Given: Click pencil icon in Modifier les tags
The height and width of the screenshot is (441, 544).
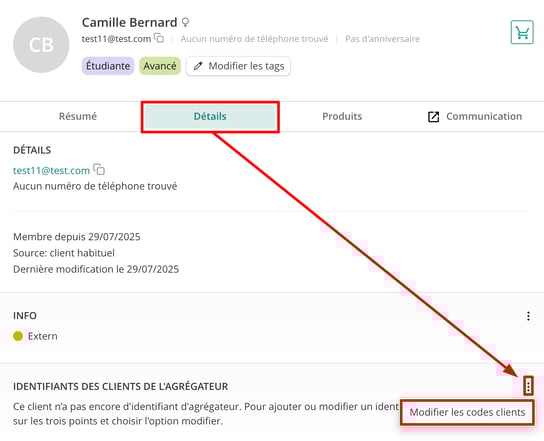Looking at the screenshot, I should pos(198,66).
